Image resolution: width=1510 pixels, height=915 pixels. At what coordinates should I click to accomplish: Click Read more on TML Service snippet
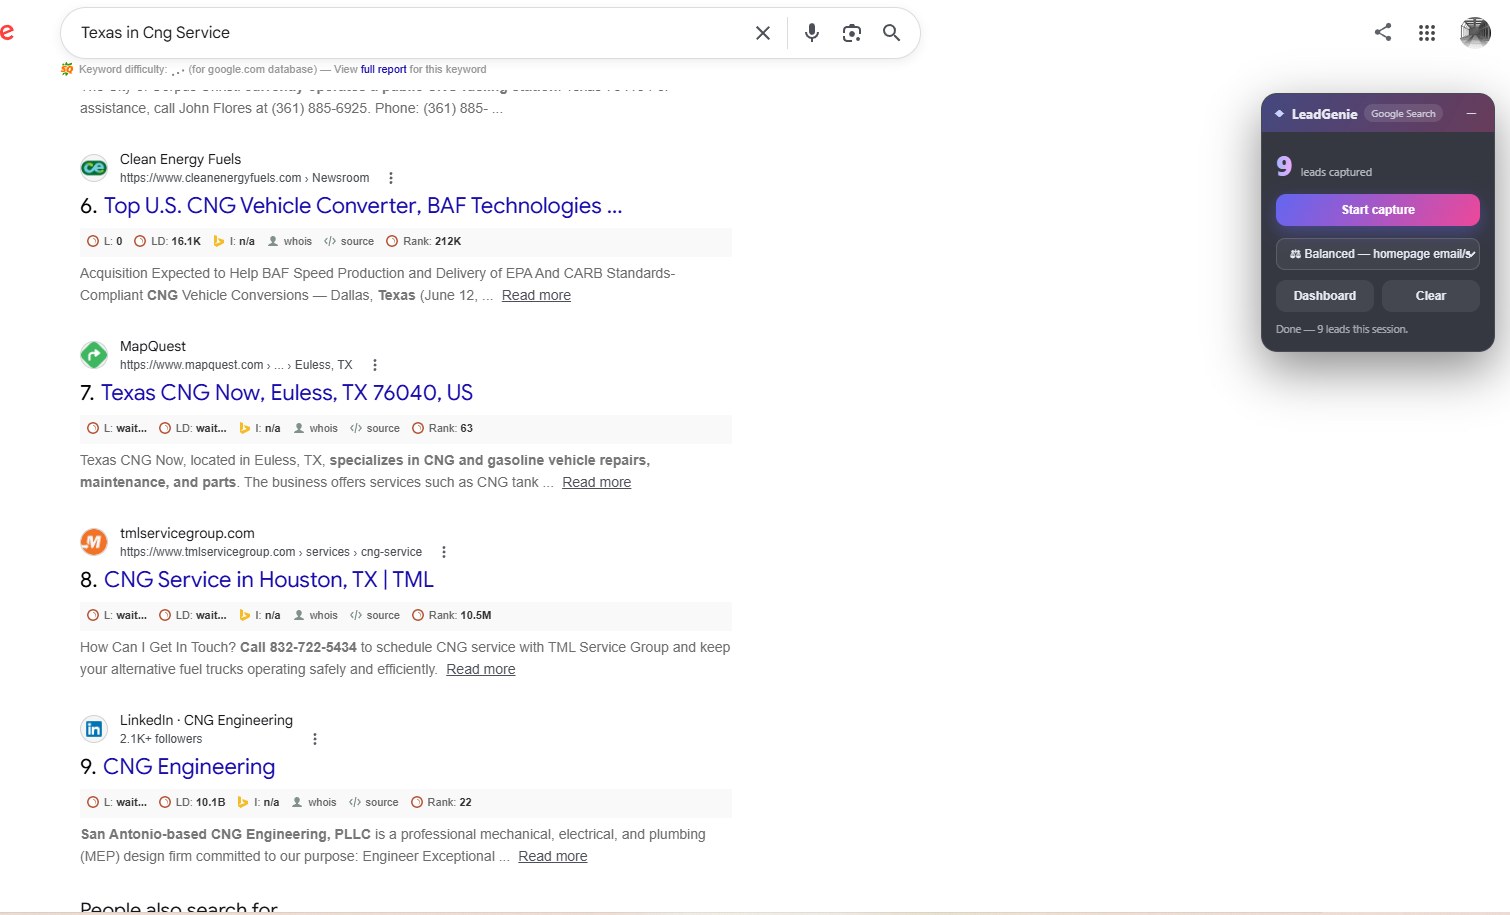click(x=481, y=669)
